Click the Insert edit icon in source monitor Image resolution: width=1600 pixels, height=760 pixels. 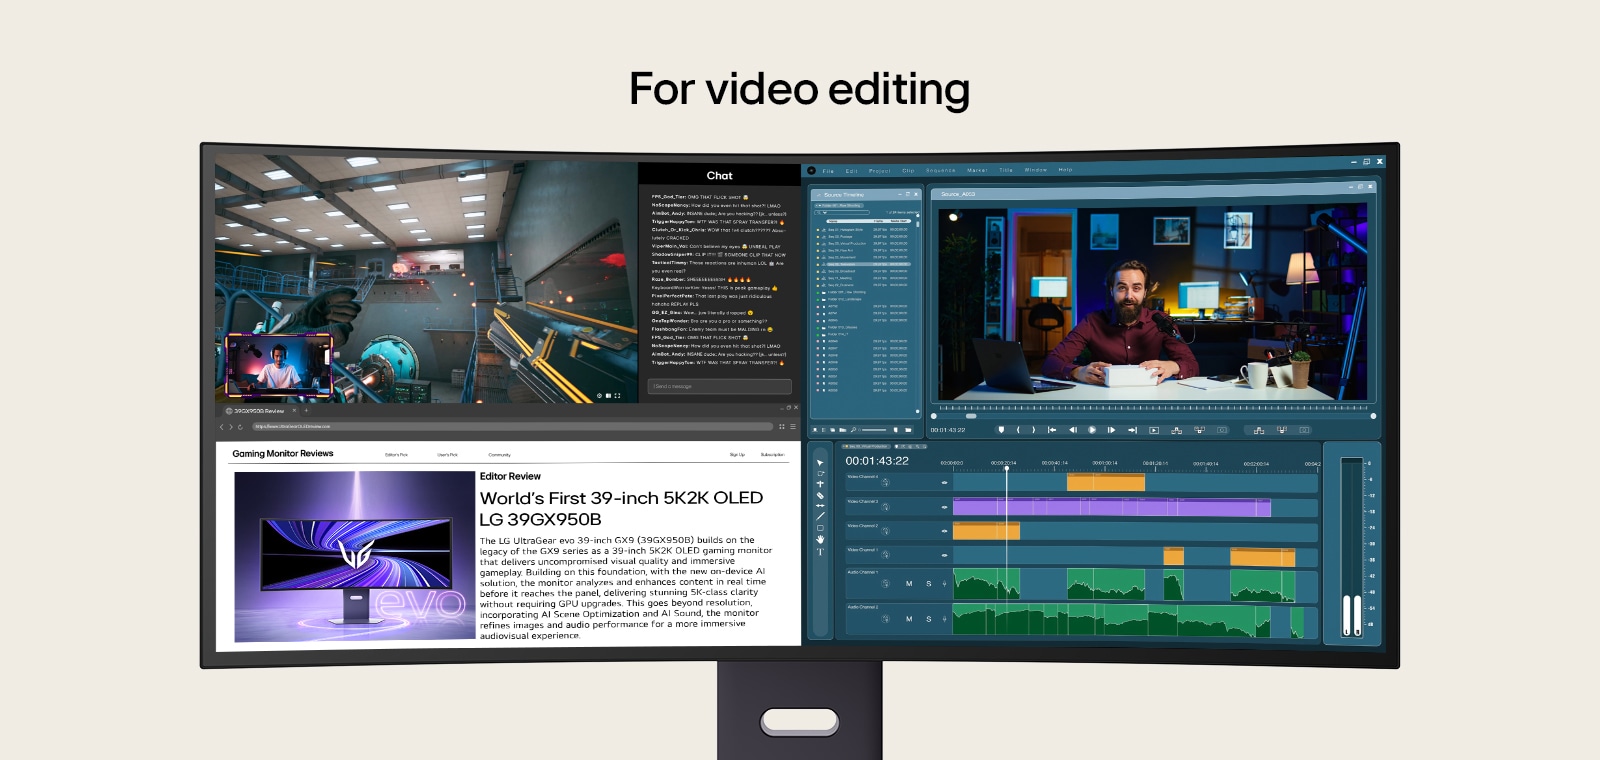1176,430
